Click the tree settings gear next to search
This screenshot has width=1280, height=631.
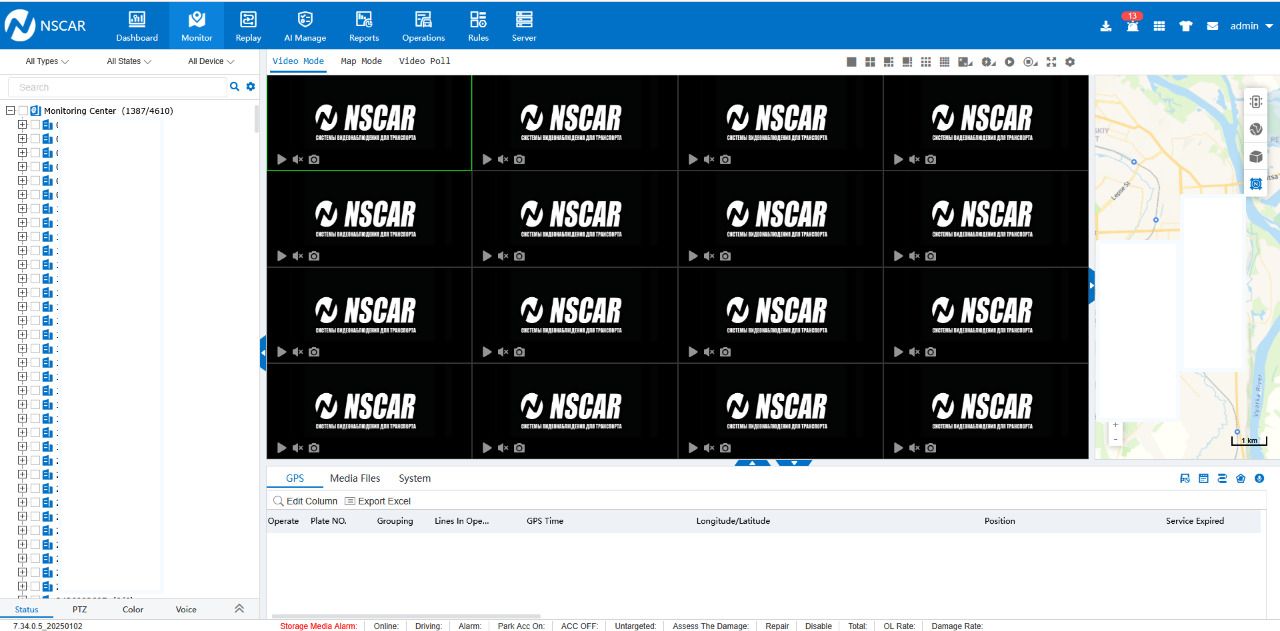(x=251, y=87)
